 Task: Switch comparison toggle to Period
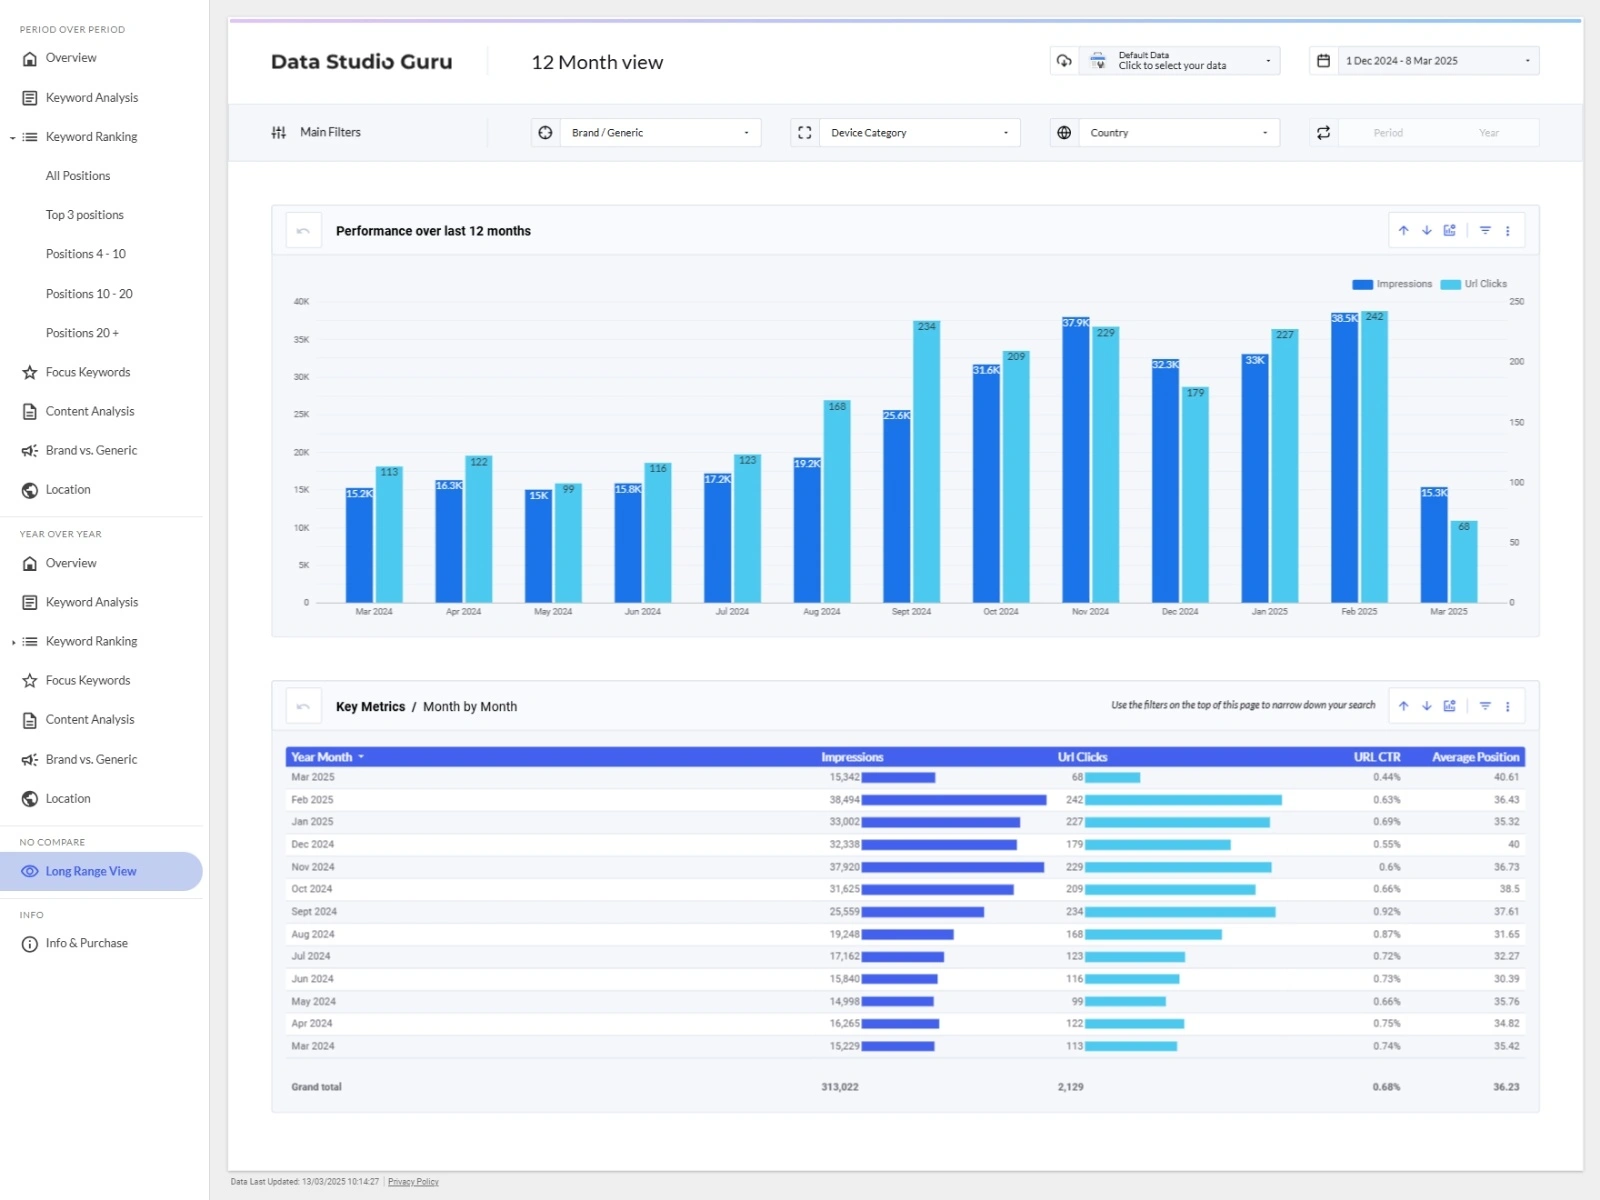tap(1387, 133)
